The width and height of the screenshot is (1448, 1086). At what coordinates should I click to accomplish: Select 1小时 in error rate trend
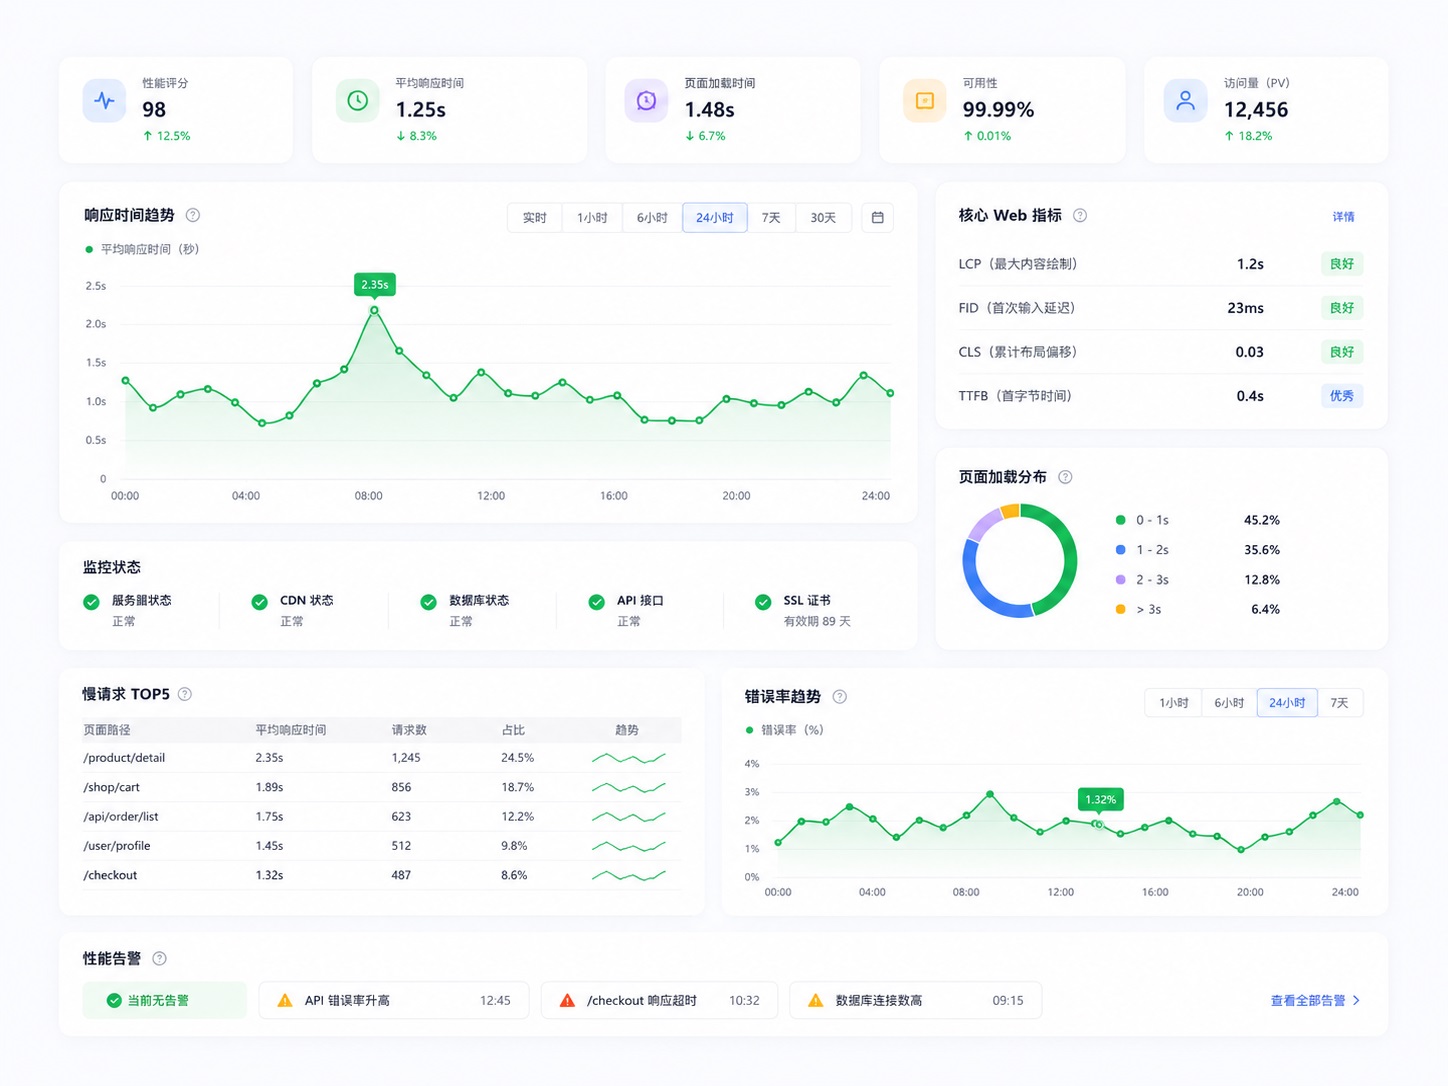[x=1173, y=703]
